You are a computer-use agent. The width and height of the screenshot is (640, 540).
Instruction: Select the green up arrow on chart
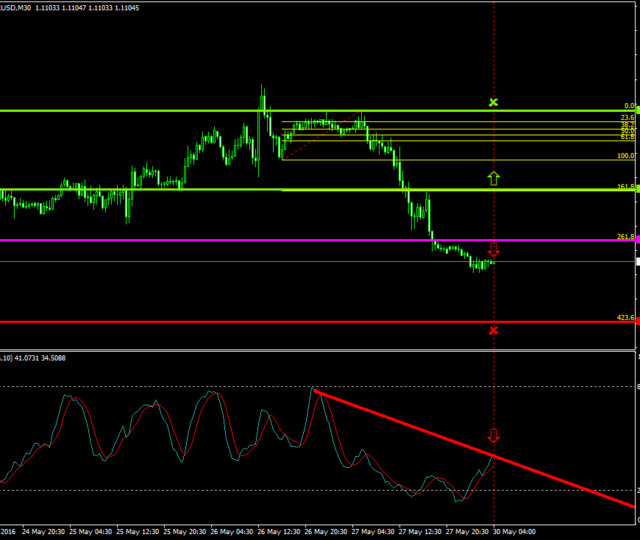coord(493,178)
